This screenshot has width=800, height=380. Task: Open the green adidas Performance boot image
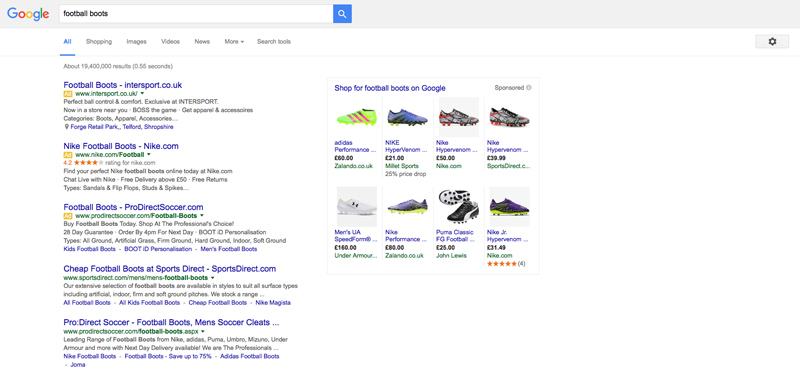pyautogui.click(x=356, y=117)
